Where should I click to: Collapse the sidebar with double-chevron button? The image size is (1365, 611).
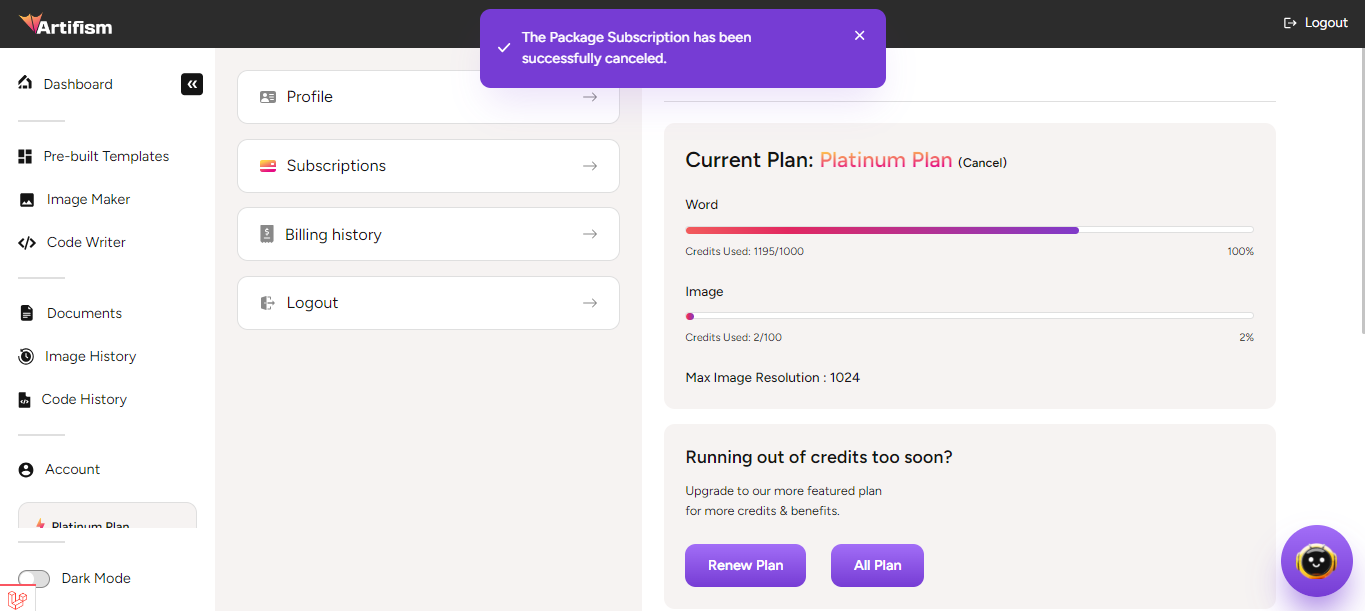pos(192,84)
